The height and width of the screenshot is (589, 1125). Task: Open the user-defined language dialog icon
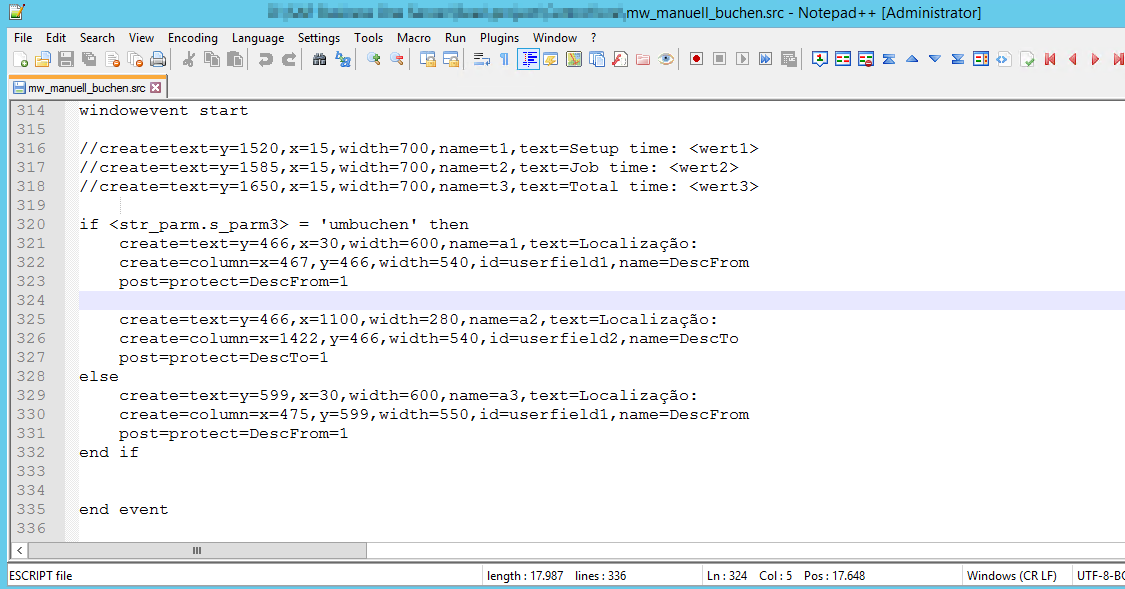(x=551, y=60)
